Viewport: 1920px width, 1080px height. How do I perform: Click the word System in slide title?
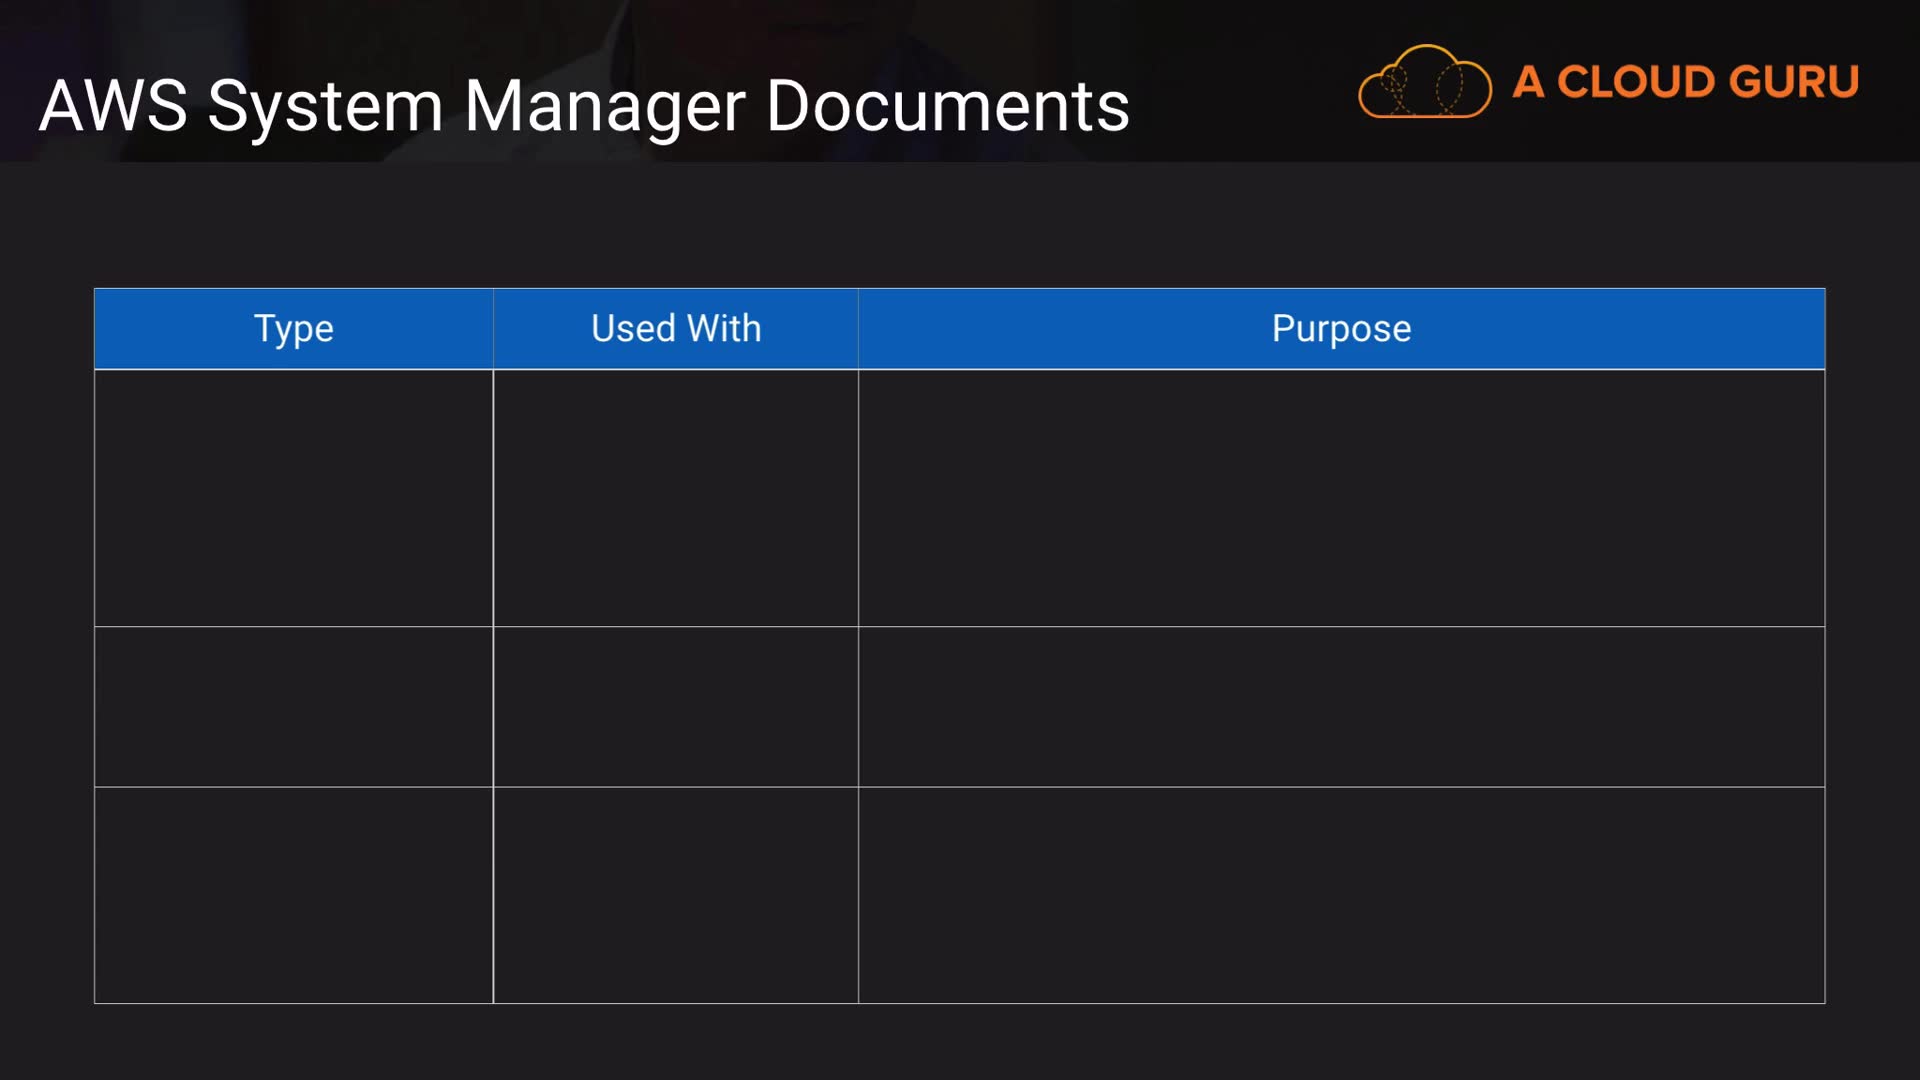coord(325,106)
